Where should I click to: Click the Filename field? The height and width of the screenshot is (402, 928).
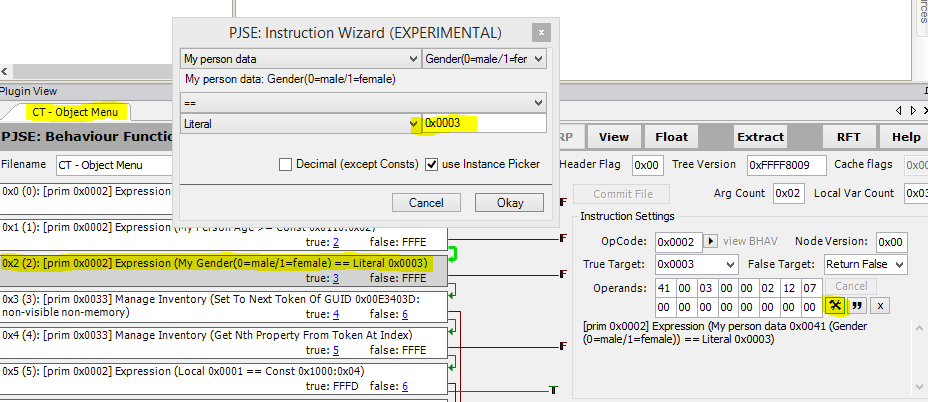[x=115, y=166]
